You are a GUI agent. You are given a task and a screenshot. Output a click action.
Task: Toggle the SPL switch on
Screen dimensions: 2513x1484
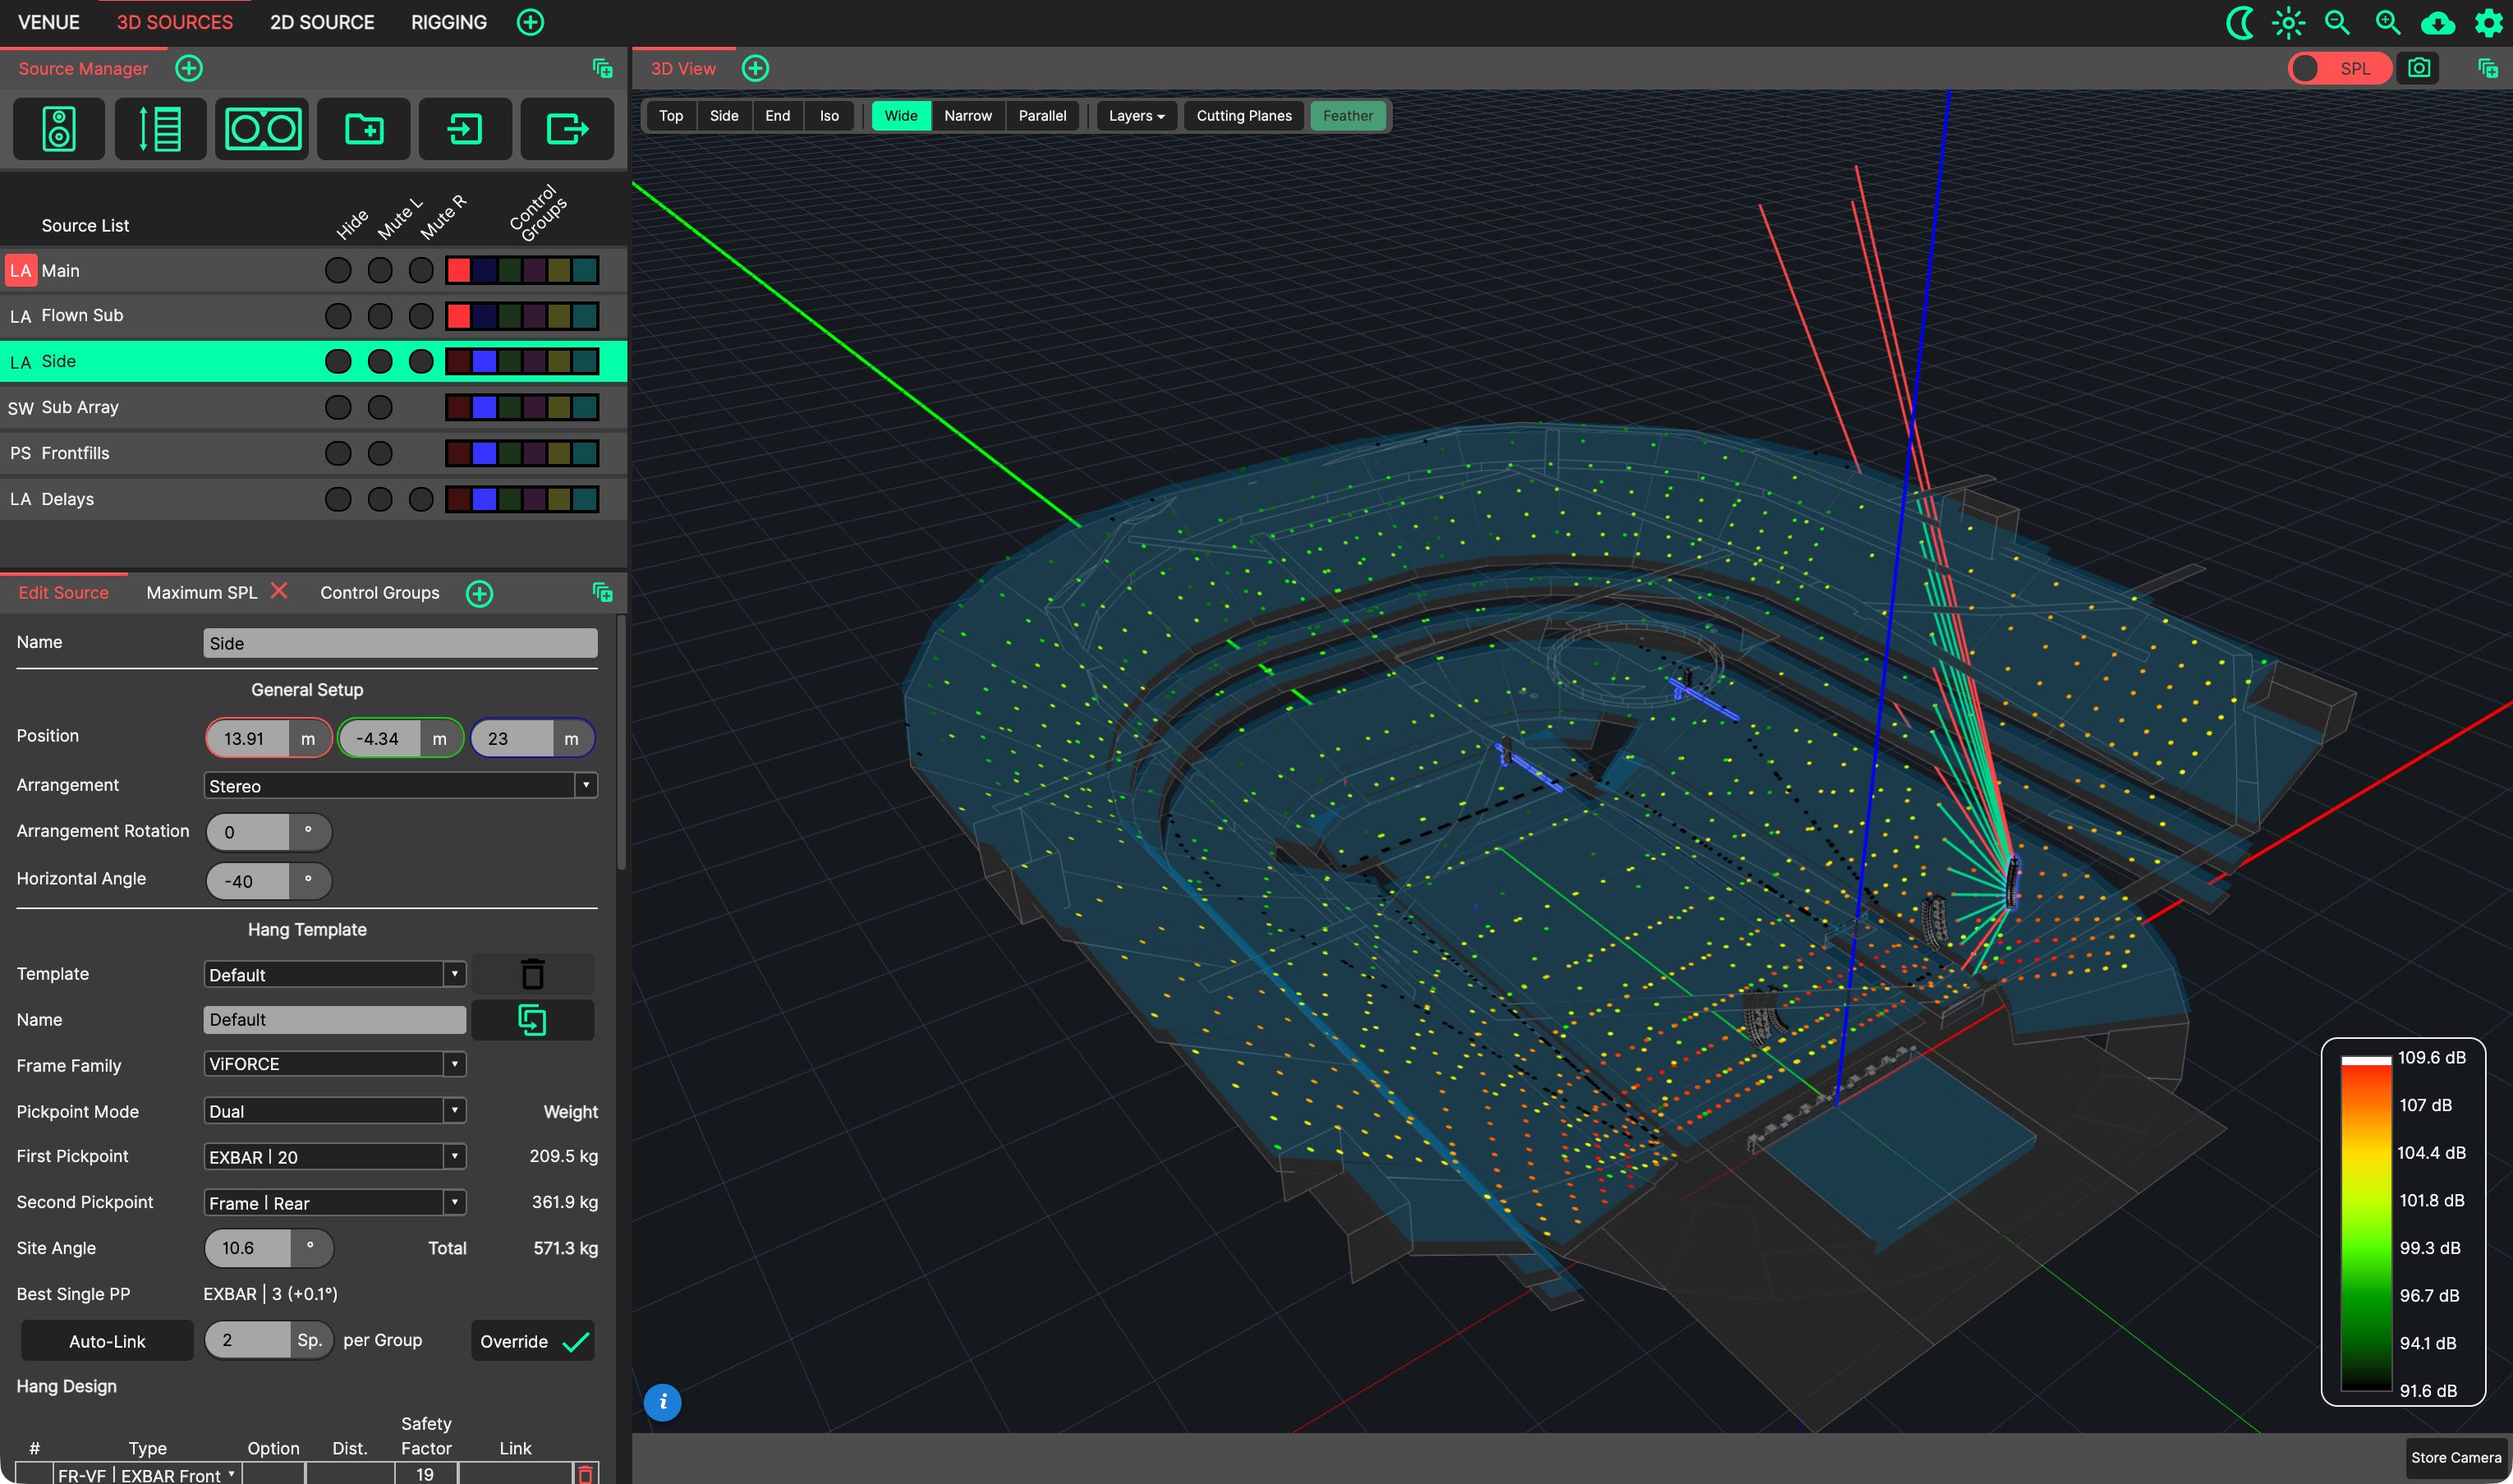pos(2340,68)
